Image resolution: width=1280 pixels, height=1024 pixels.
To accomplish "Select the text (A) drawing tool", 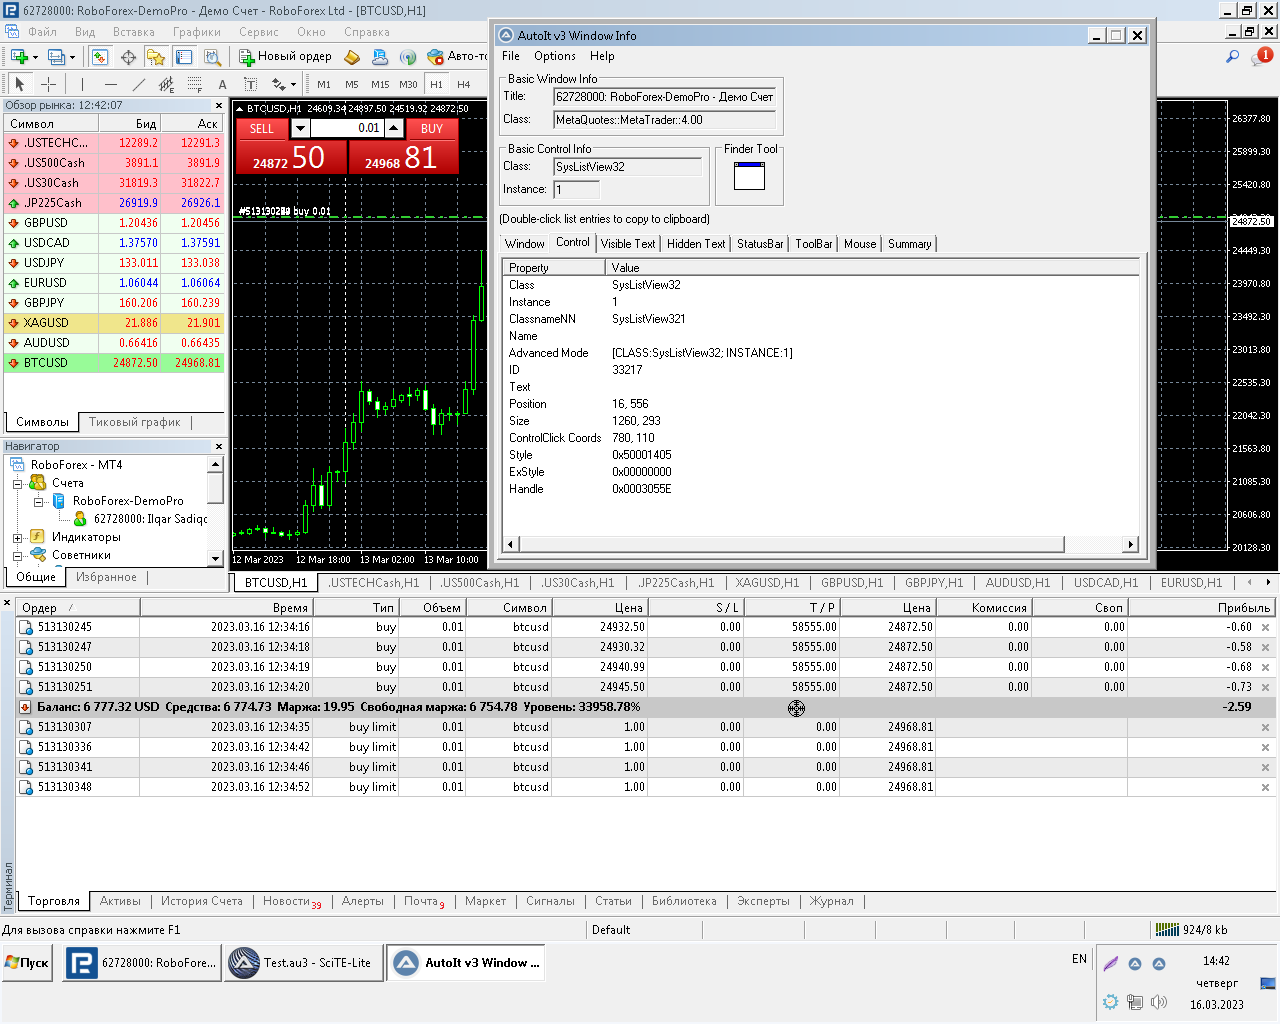I will click(x=222, y=84).
